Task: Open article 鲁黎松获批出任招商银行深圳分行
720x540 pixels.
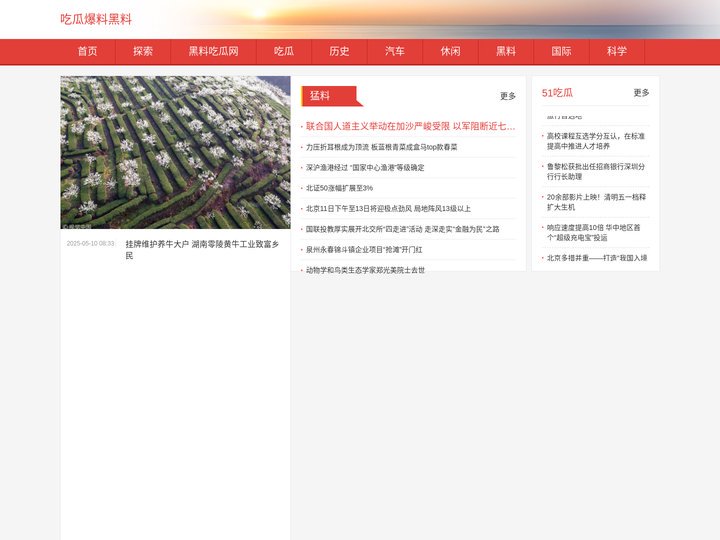Action: [x=596, y=171]
